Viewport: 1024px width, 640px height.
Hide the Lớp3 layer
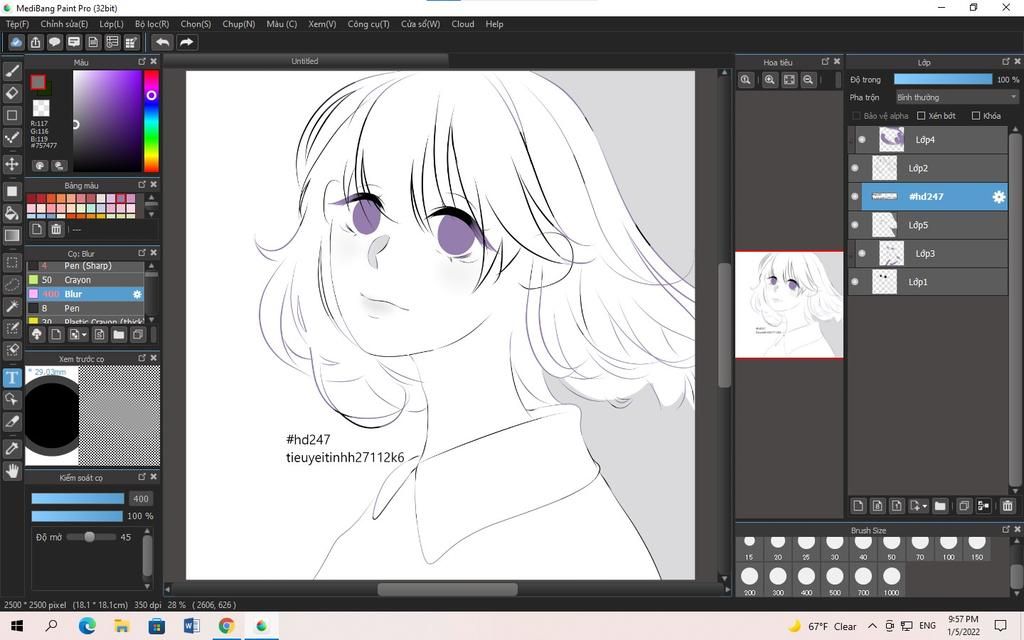(x=862, y=253)
